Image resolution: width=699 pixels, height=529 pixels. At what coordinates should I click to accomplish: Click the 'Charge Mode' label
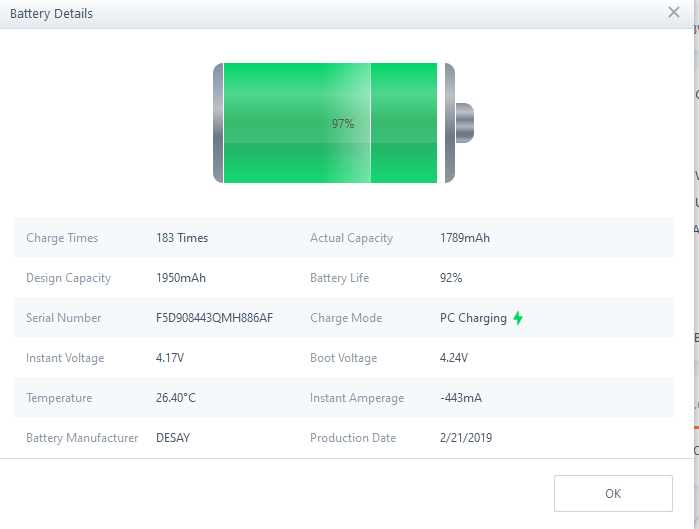point(346,318)
